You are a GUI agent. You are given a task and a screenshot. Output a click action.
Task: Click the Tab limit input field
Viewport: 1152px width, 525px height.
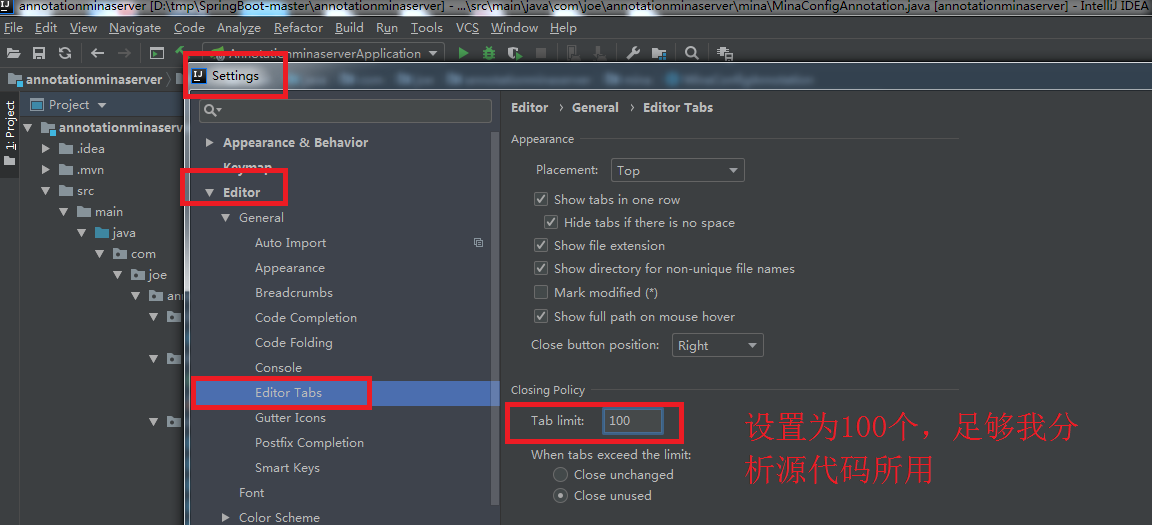[x=633, y=421]
